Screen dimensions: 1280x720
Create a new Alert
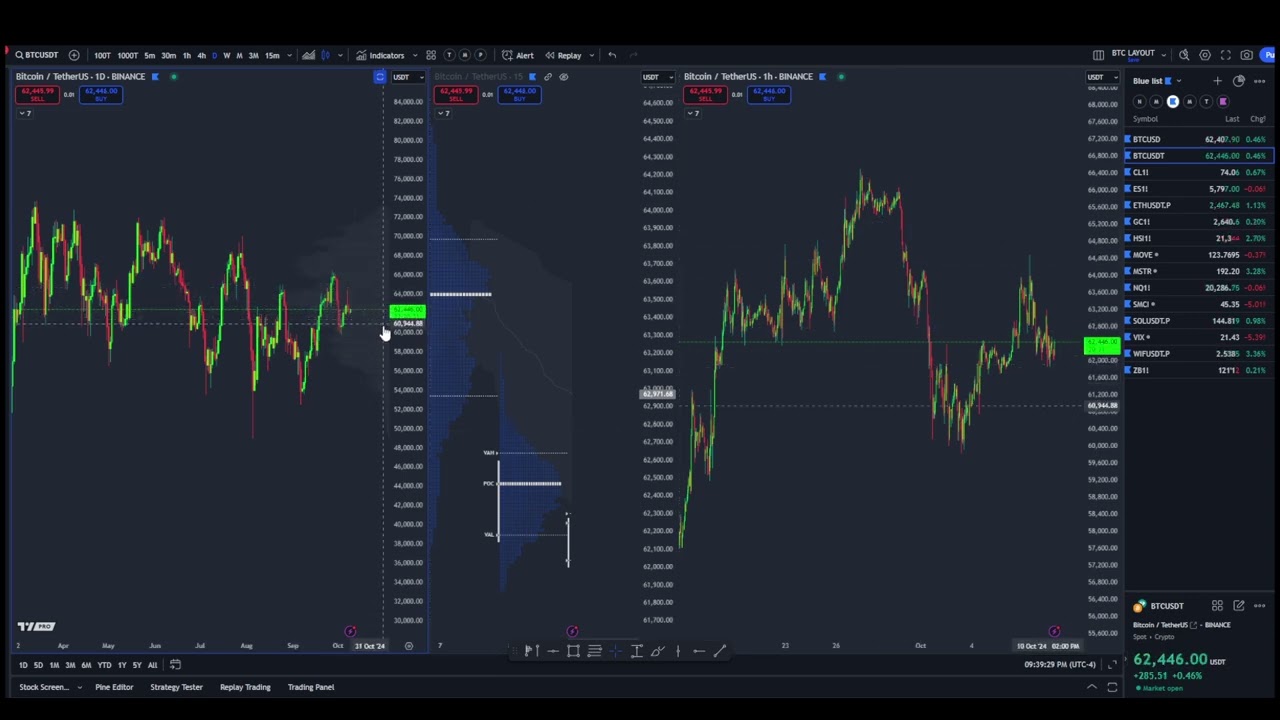click(518, 55)
